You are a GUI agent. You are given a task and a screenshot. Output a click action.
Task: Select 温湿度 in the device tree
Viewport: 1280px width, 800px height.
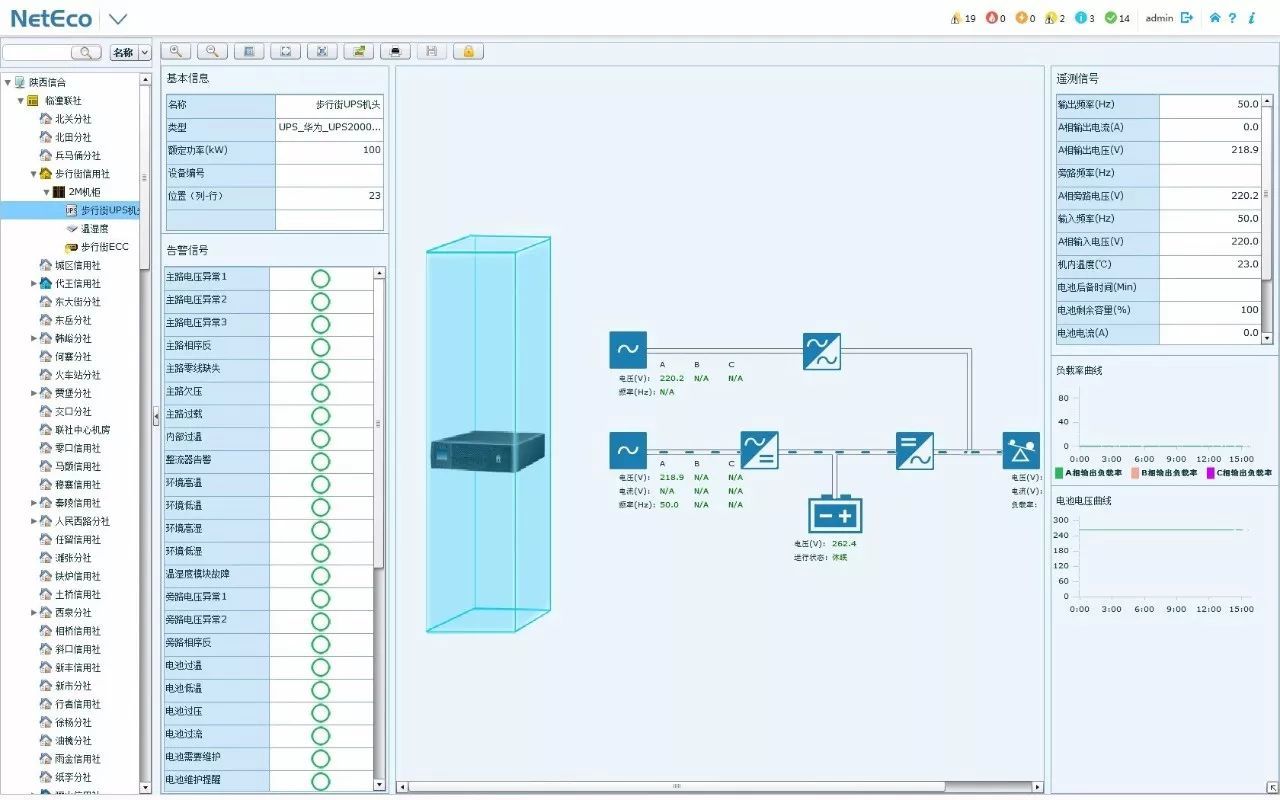point(94,229)
